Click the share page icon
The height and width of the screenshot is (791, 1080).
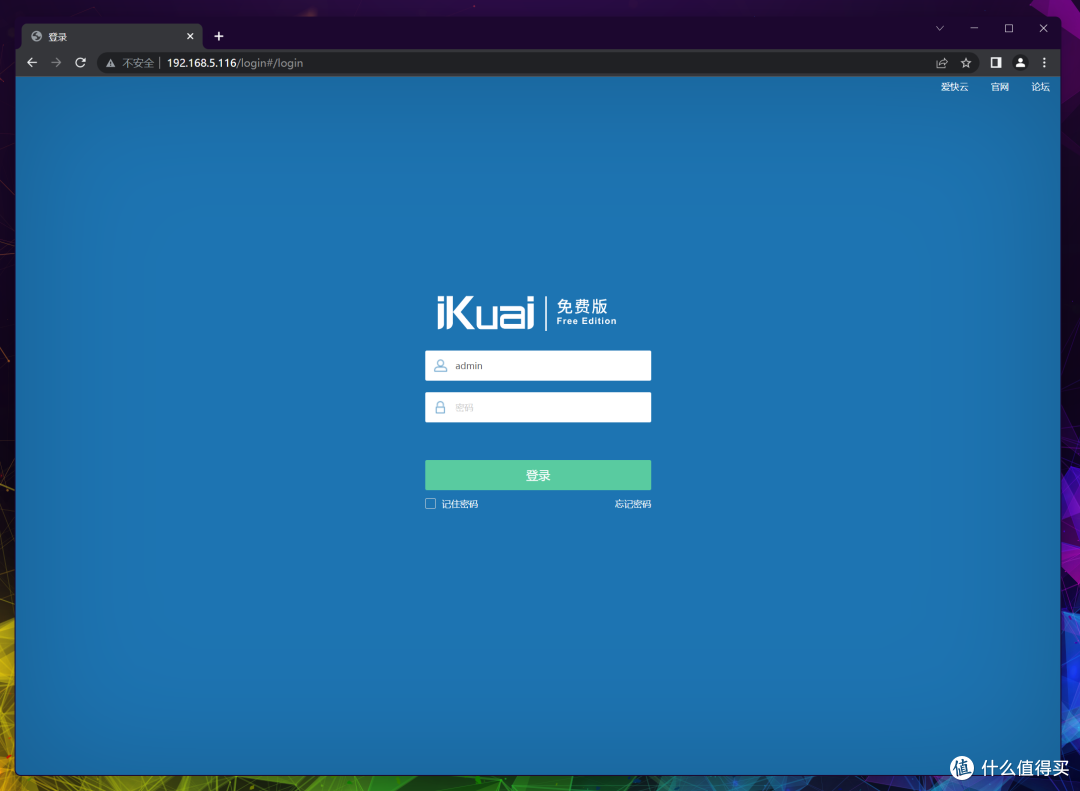pos(942,63)
